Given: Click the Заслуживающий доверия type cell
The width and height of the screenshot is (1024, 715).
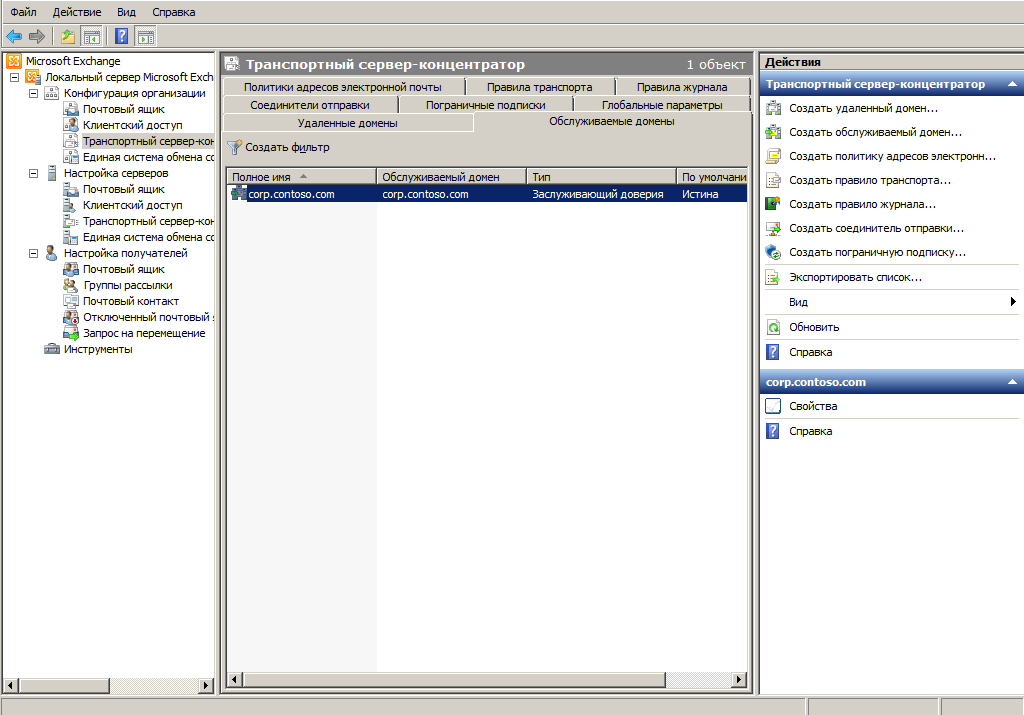Looking at the screenshot, I should (598, 194).
